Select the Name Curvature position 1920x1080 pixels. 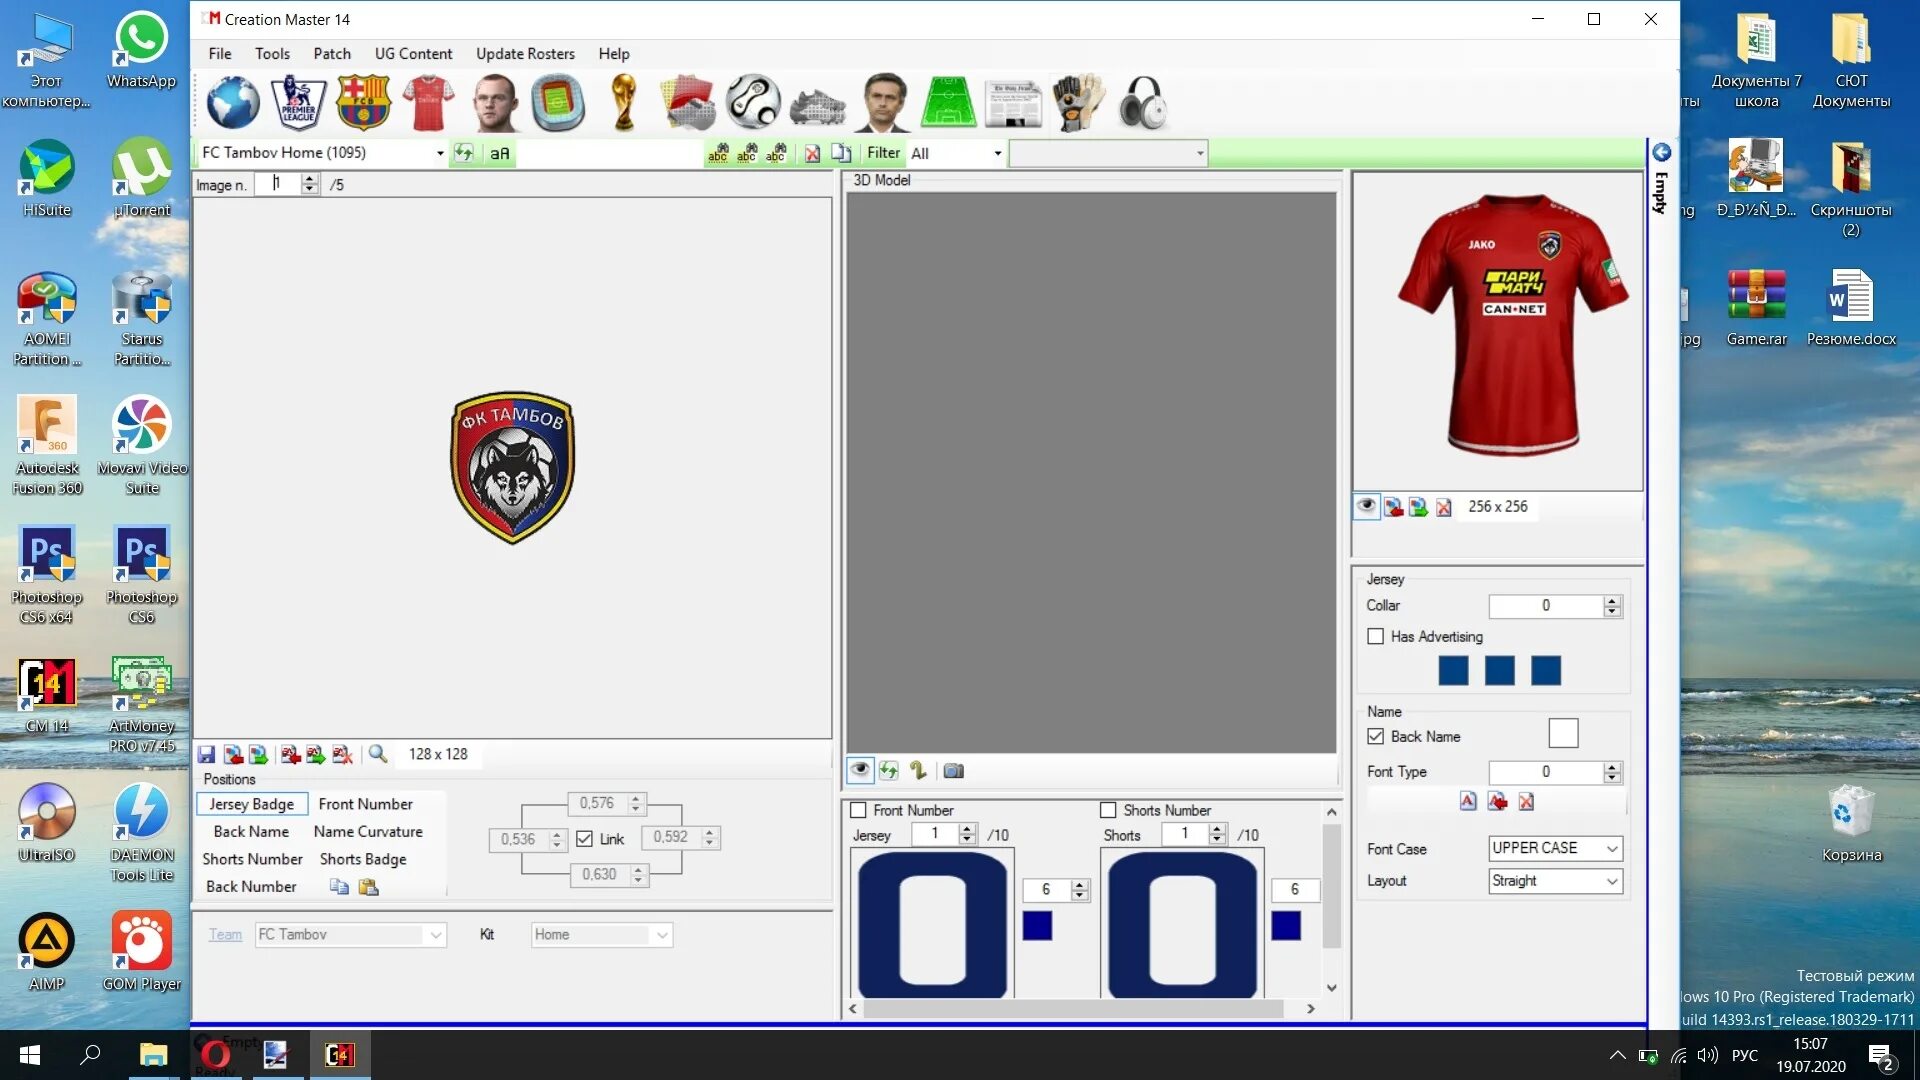click(x=368, y=832)
